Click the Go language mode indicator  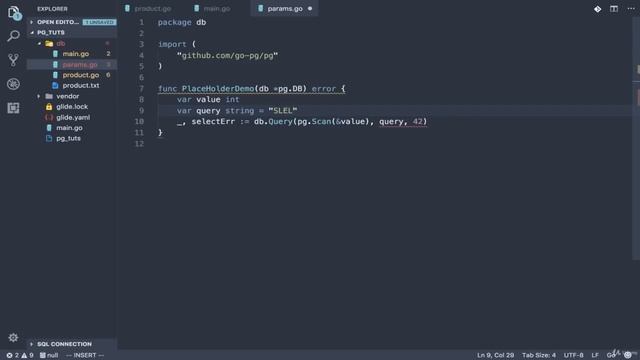611,355
